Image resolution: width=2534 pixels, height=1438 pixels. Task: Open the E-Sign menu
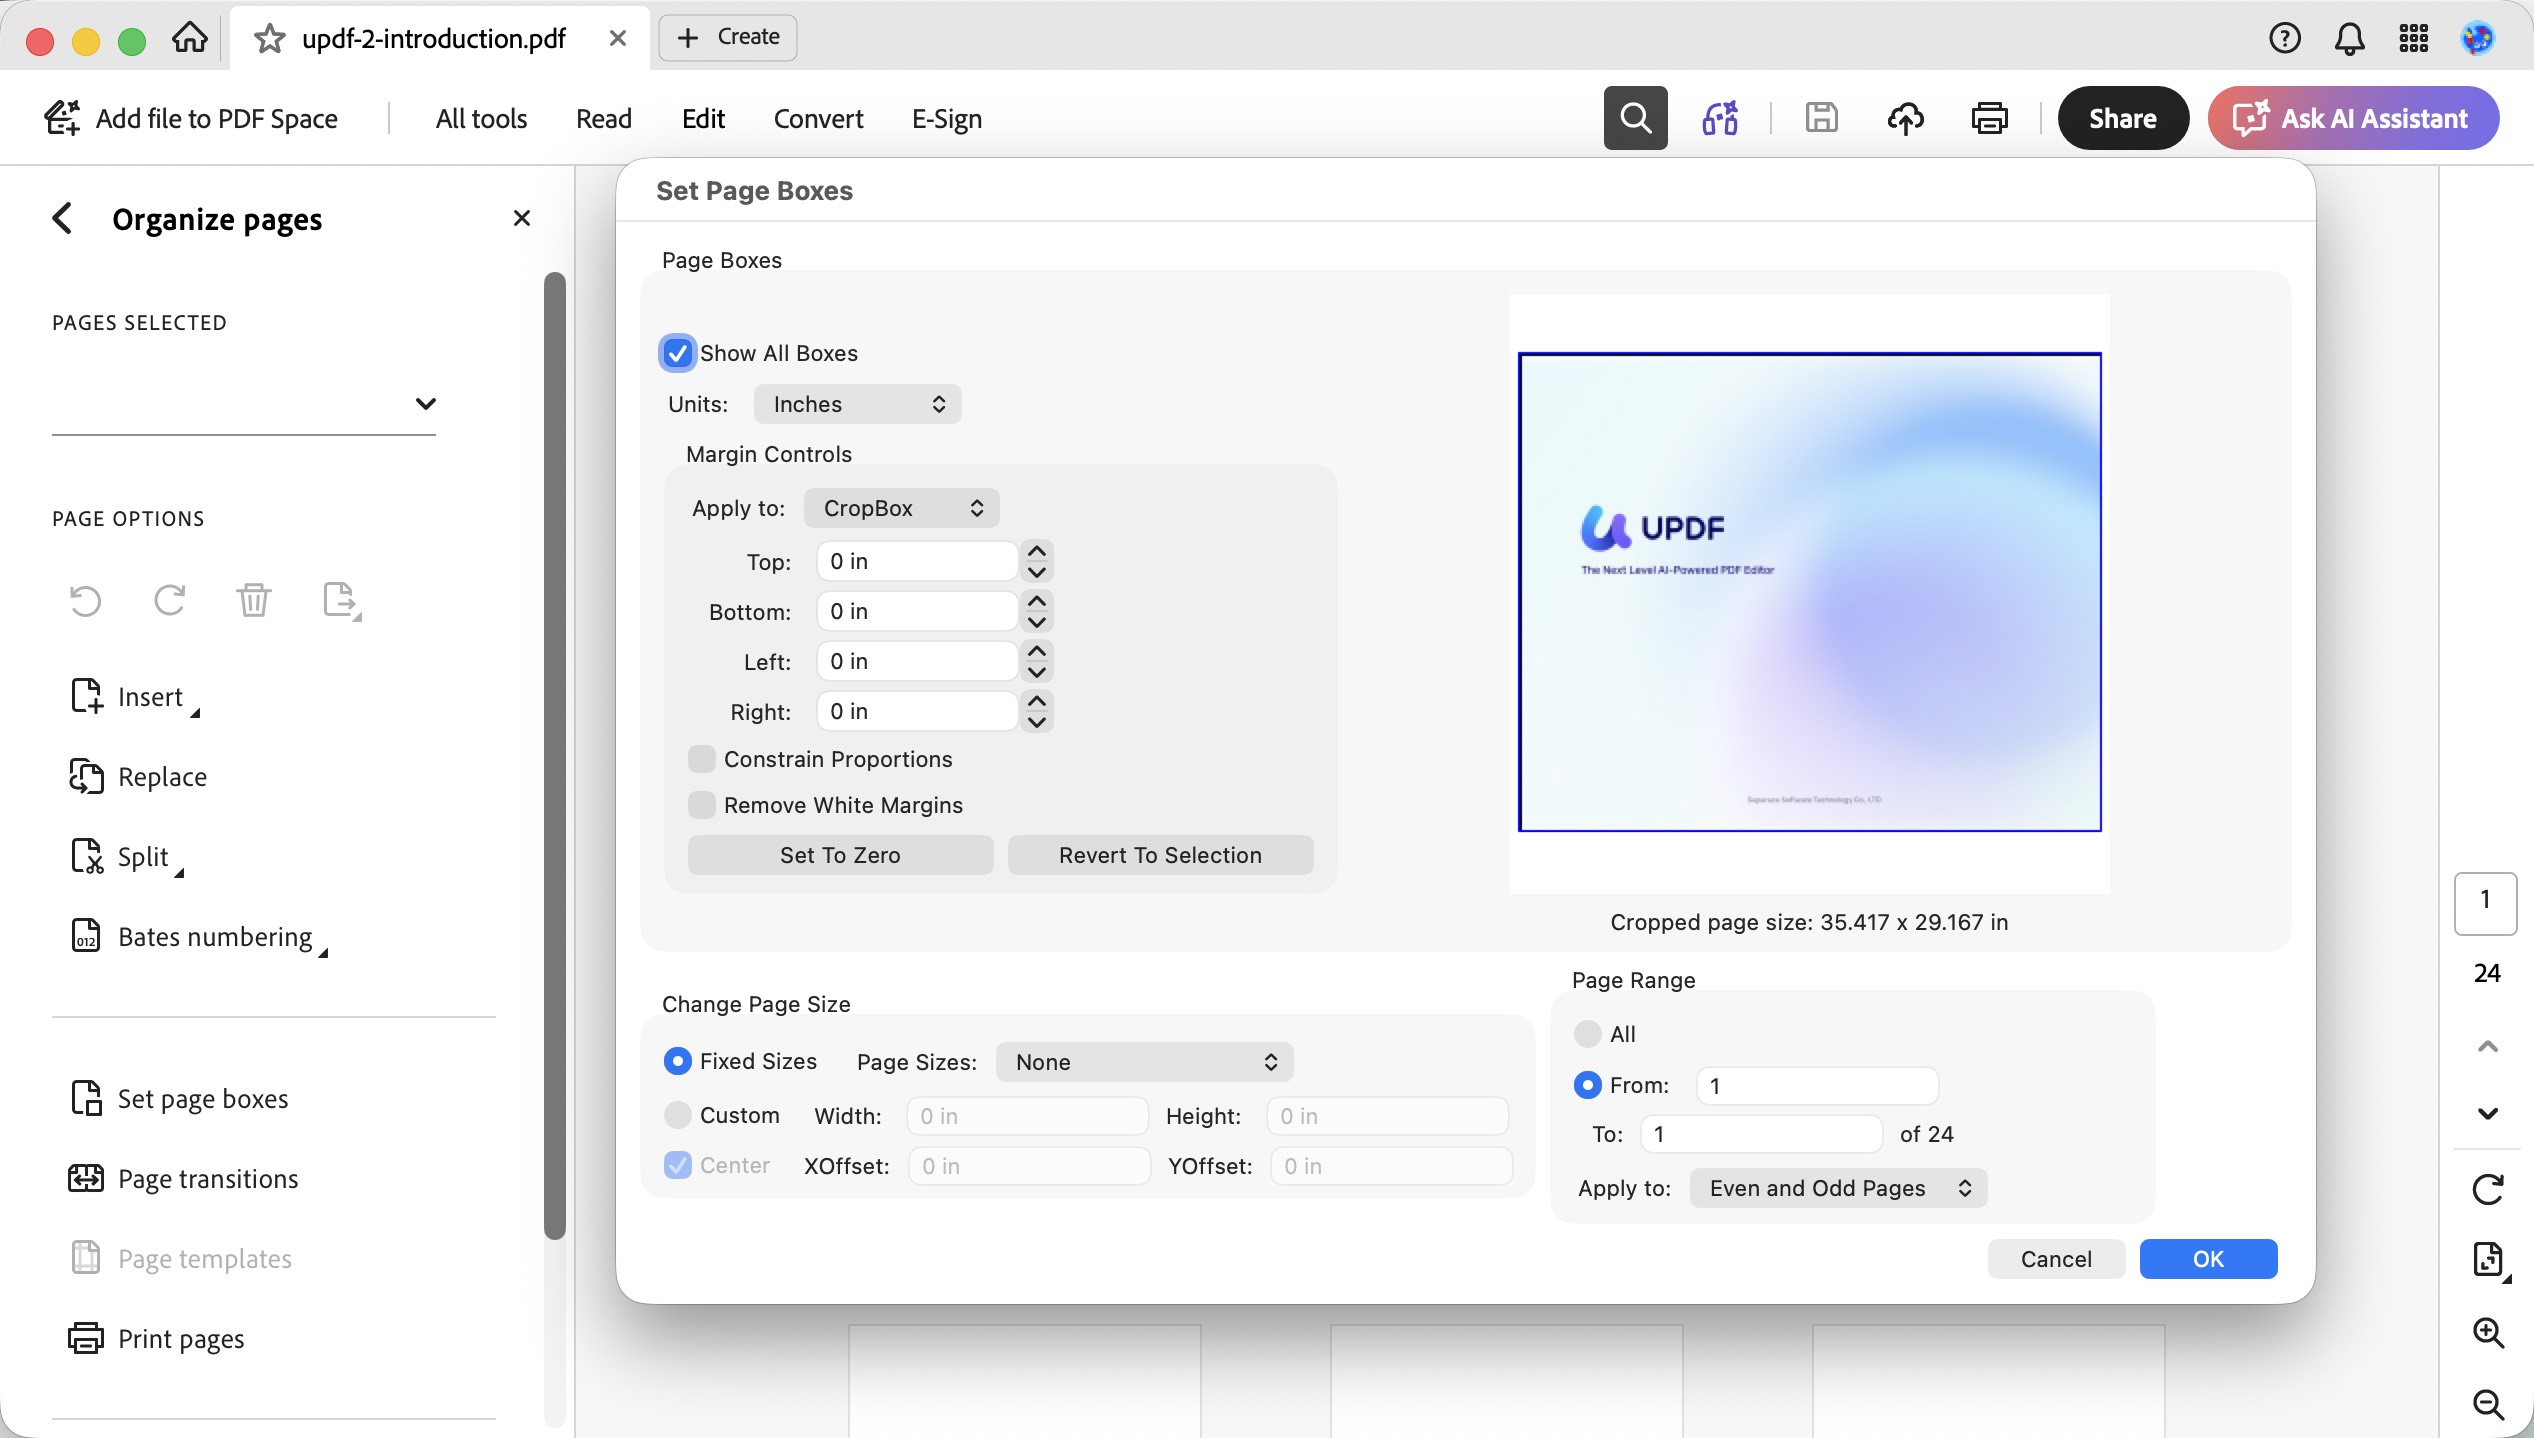pyautogui.click(x=946, y=118)
